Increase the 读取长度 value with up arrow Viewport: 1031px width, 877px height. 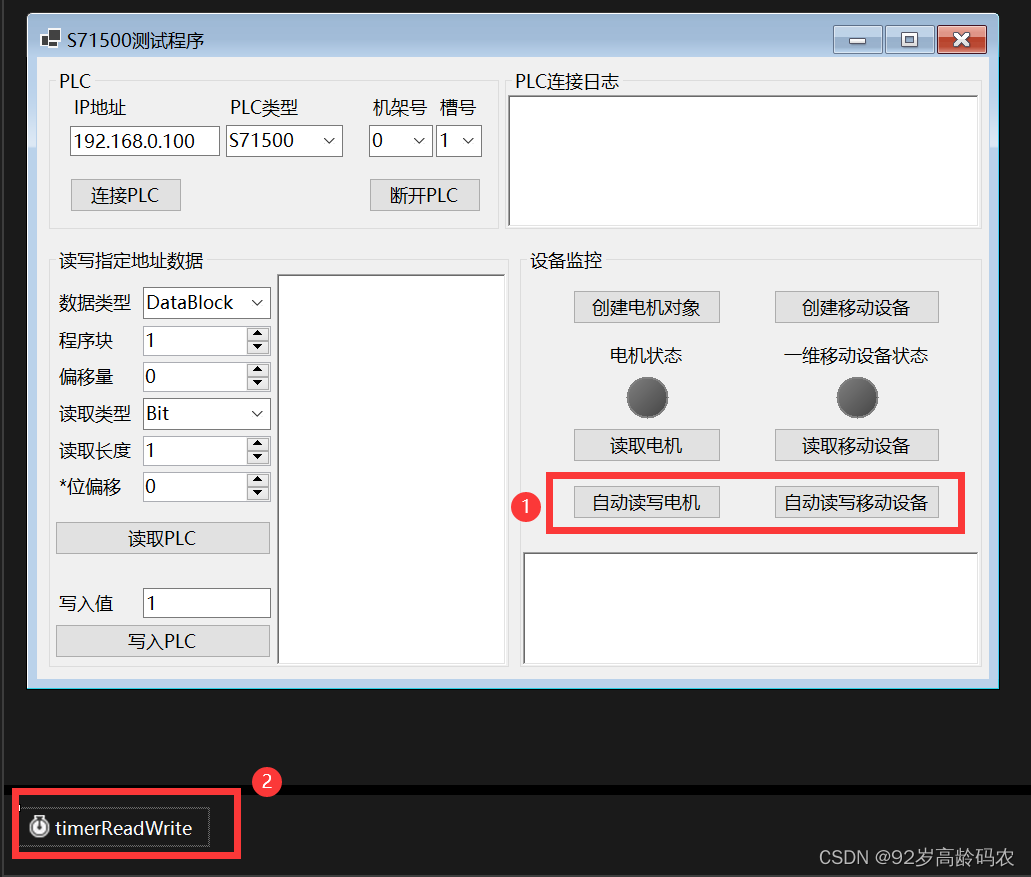coord(258,444)
